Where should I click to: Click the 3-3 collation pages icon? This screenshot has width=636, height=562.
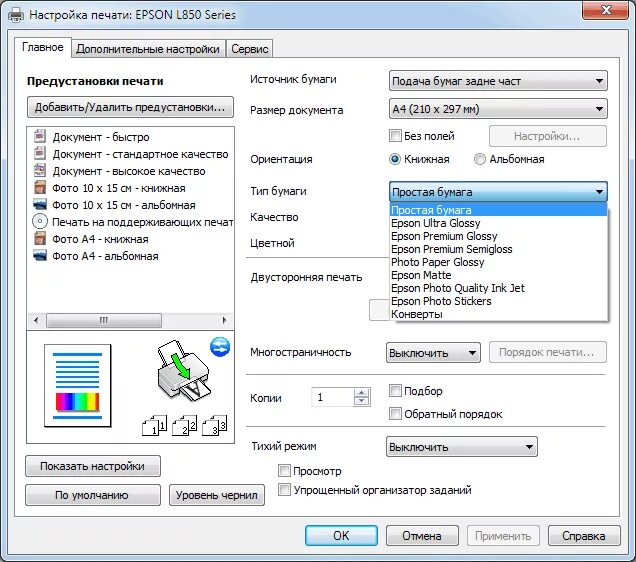tap(214, 425)
